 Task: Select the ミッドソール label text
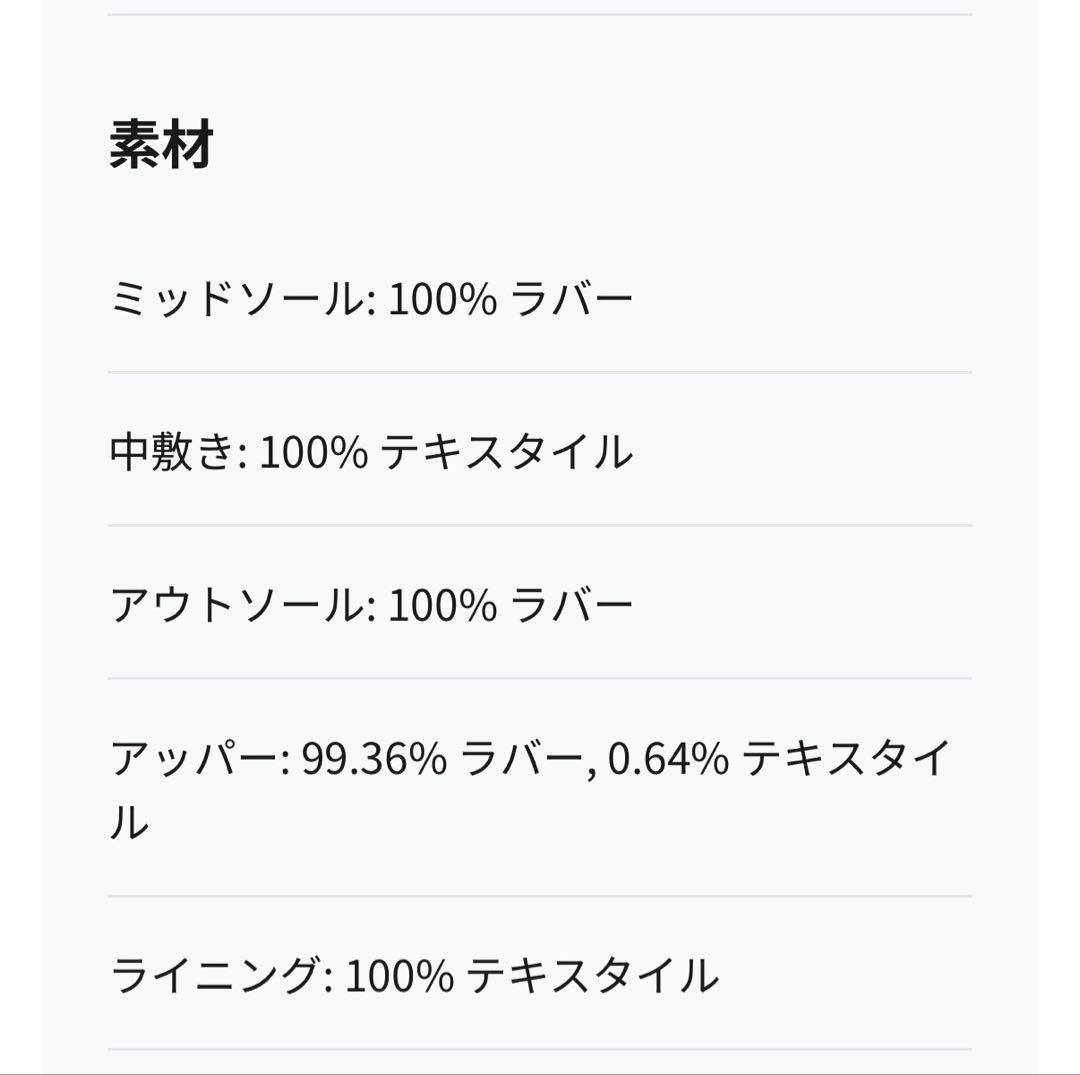(236, 300)
